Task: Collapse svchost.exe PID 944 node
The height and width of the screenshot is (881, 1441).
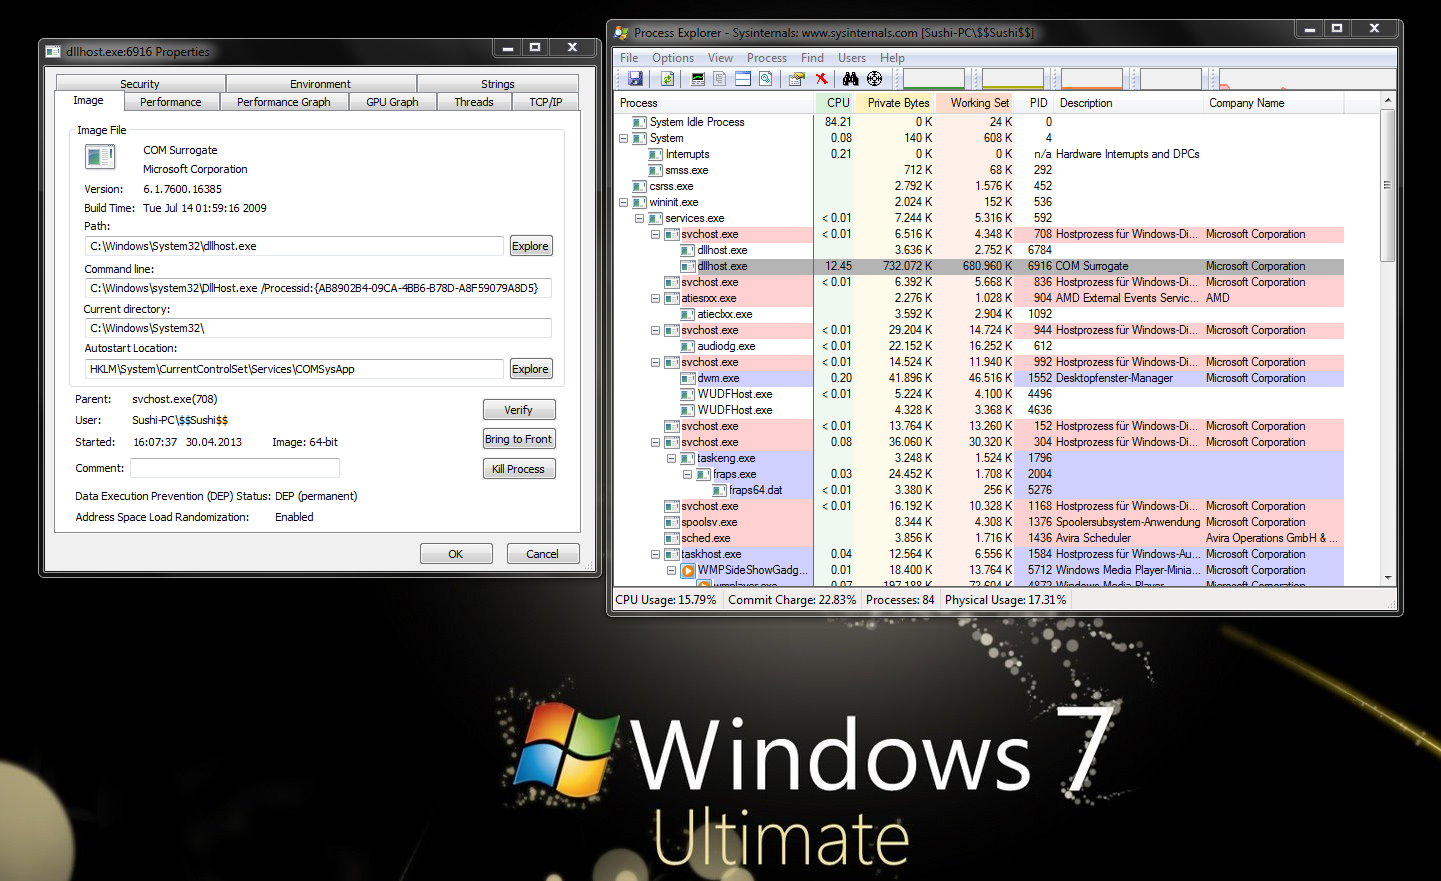Action: (x=655, y=330)
